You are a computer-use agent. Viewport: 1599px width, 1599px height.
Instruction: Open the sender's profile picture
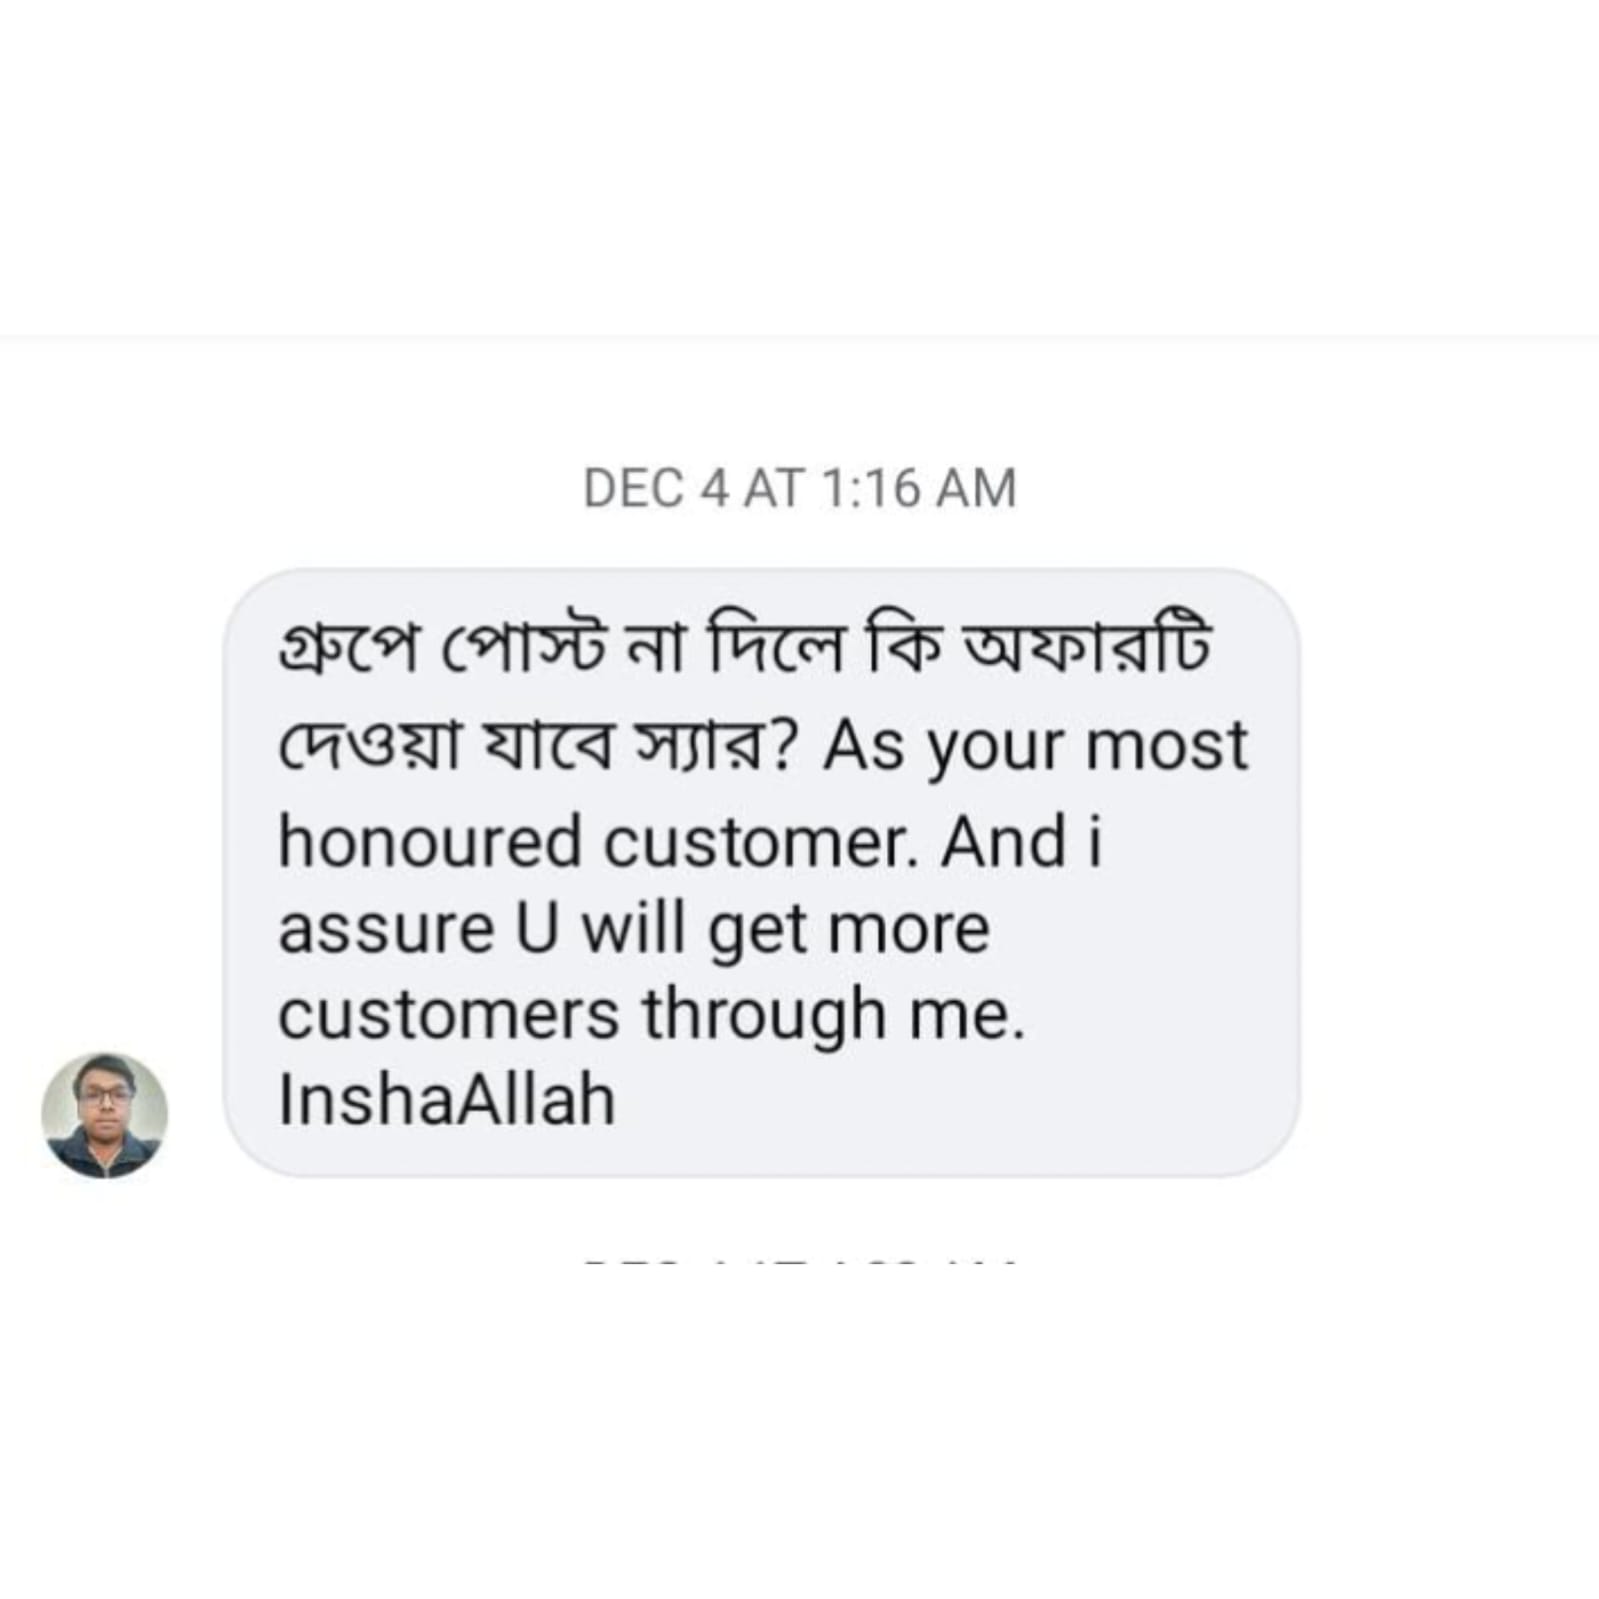pos(104,1114)
